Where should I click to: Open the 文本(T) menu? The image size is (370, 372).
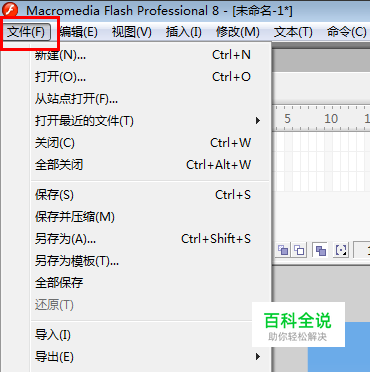pos(293,32)
